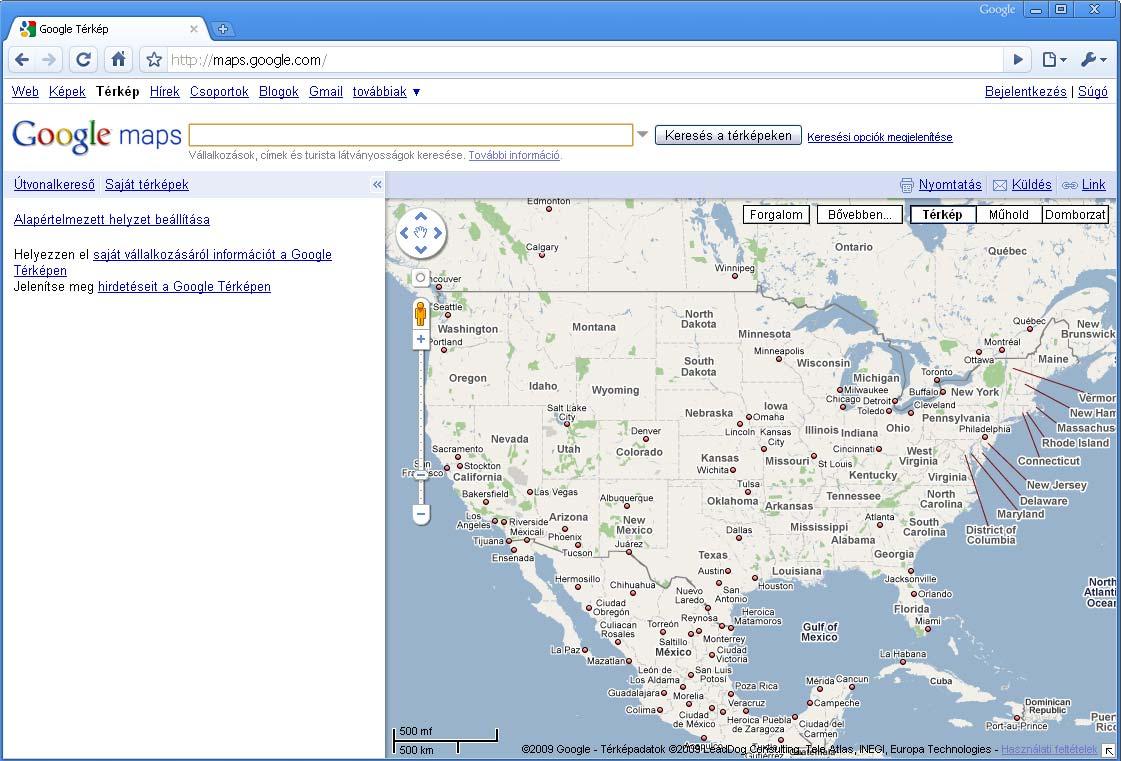Zoom out with the minus button
Image resolution: width=1121 pixels, height=761 pixels.
(x=421, y=514)
